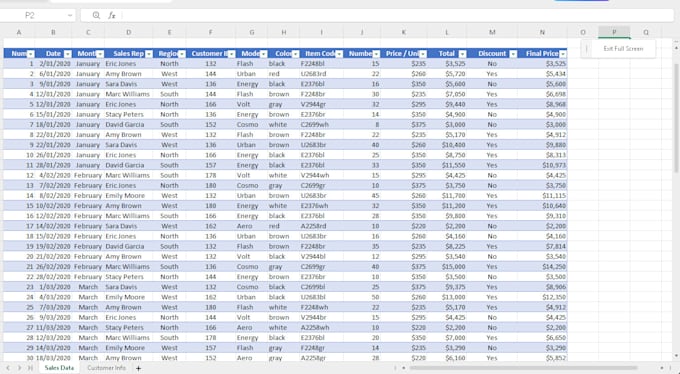Select cell 'David Garcia' in row 7
Image resolution: width=680 pixels, height=374 pixels.
tap(128, 125)
